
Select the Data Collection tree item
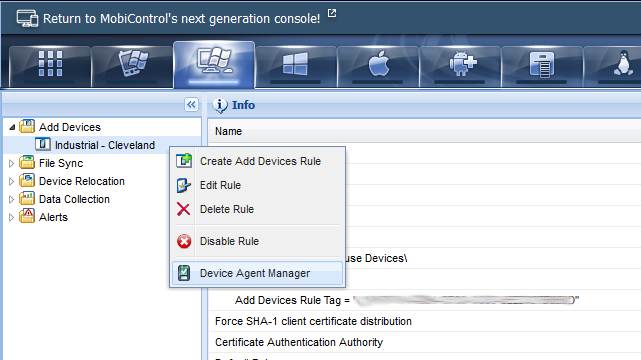(x=74, y=199)
